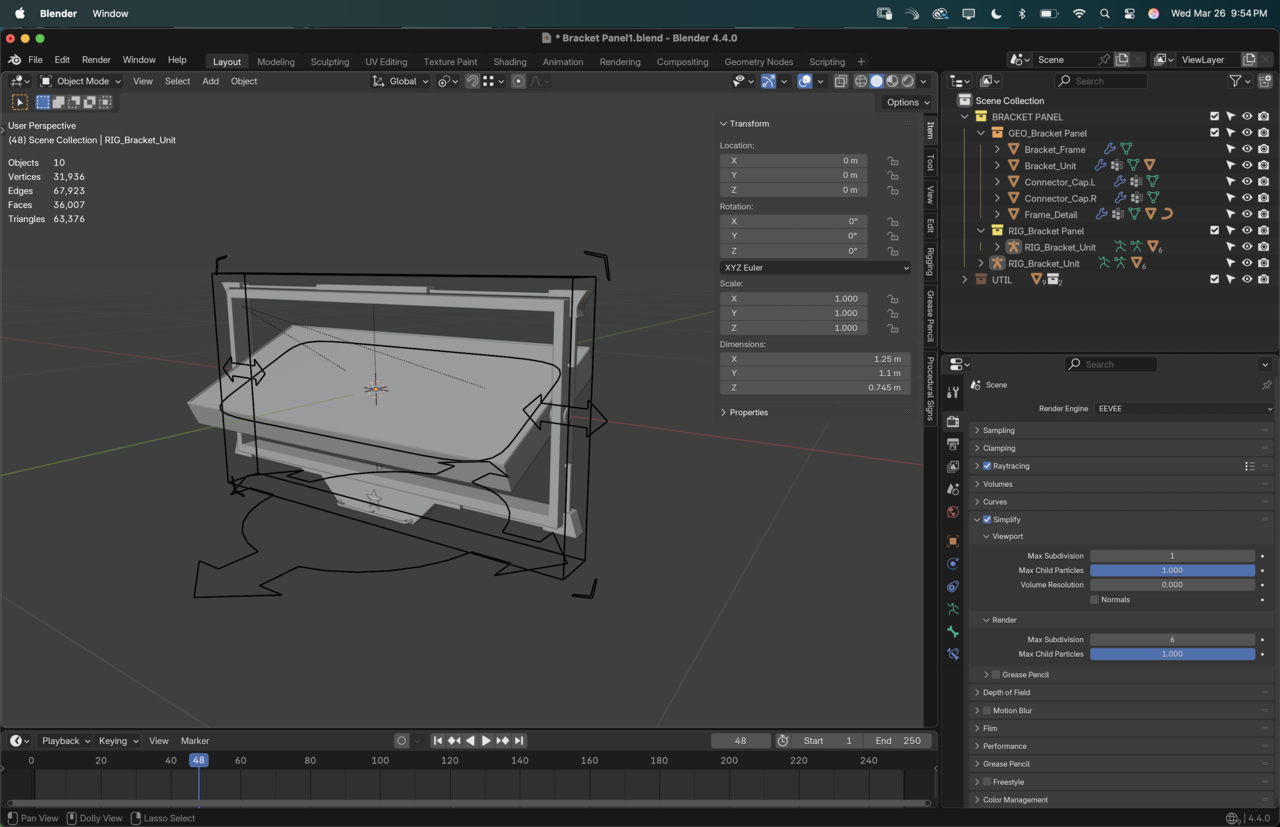
Task: Open the viewport Add menu
Action: pyautogui.click(x=210, y=81)
